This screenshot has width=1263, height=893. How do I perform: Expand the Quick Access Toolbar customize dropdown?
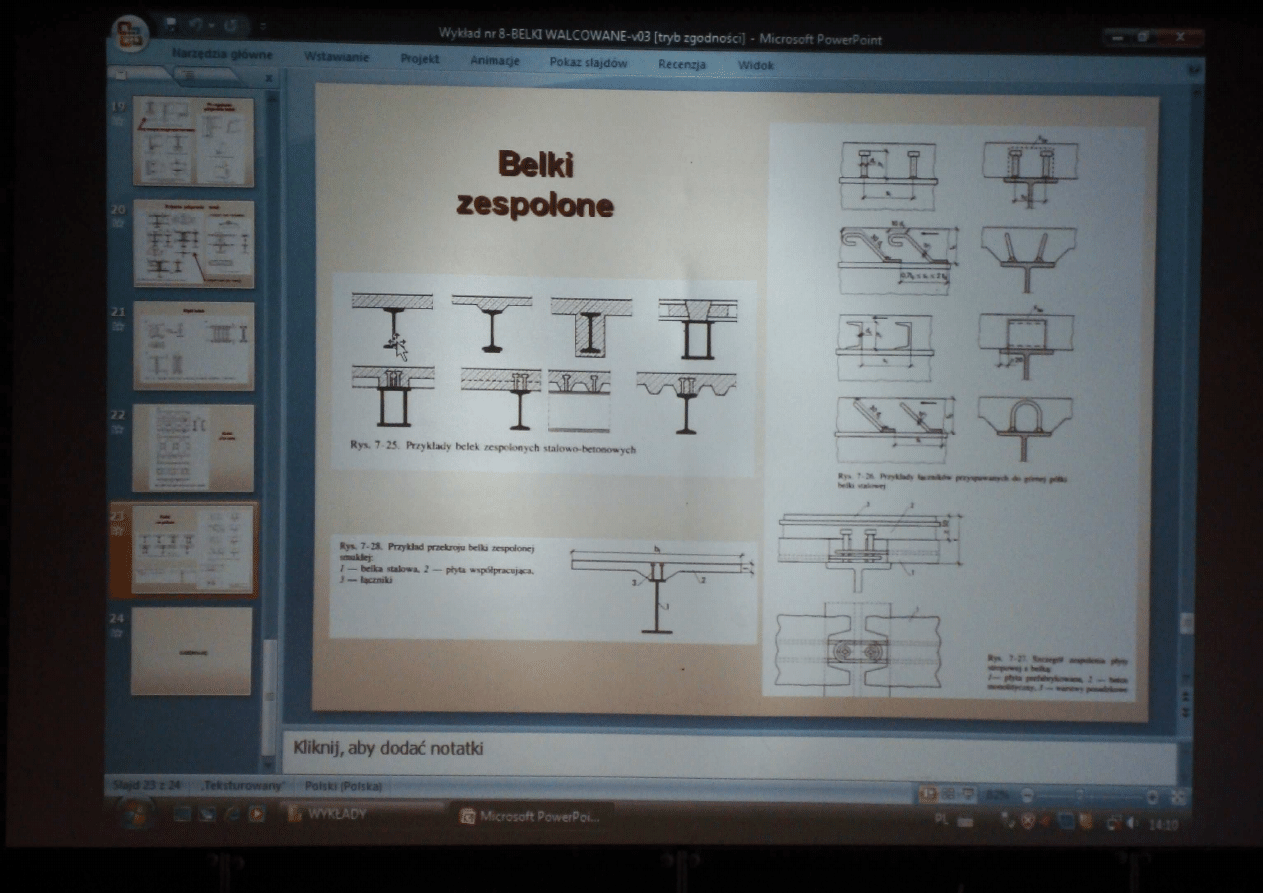pyautogui.click(x=263, y=25)
